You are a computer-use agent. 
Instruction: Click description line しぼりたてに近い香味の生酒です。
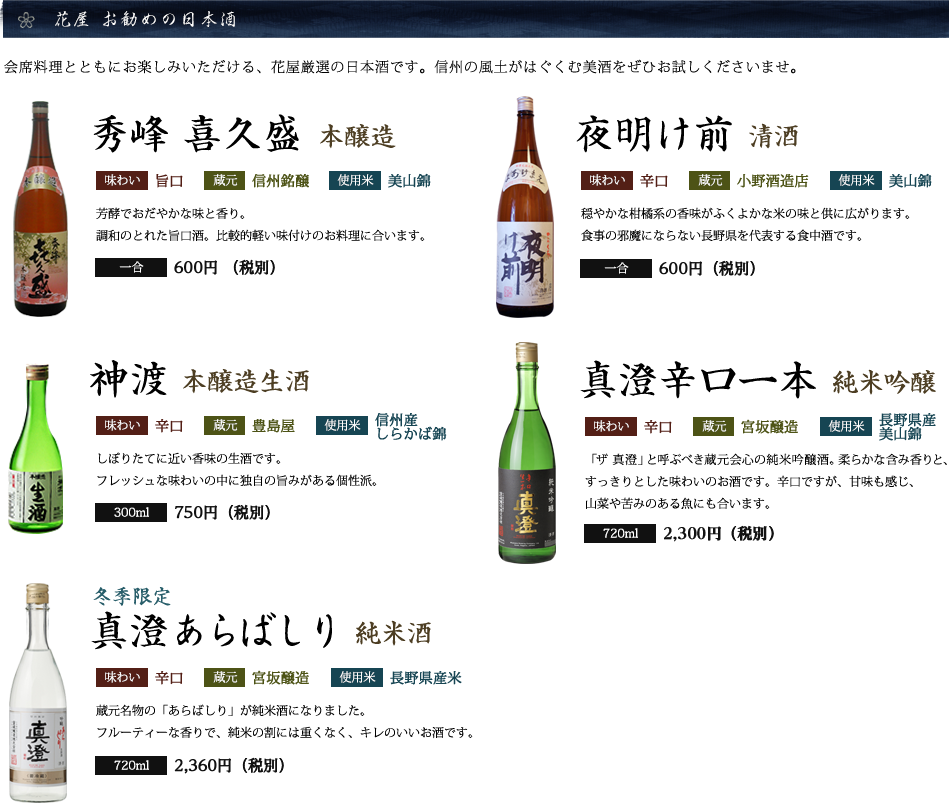tap(189, 458)
